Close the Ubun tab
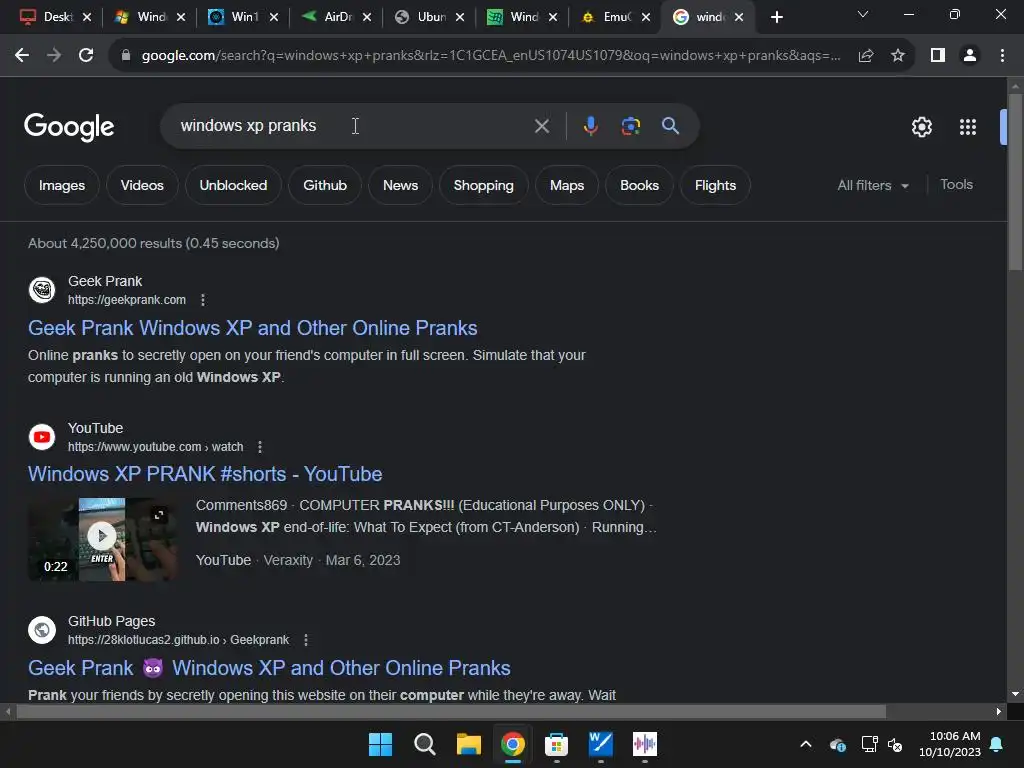Viewport: 1024px width, 768px height. [x=460, y=17]
